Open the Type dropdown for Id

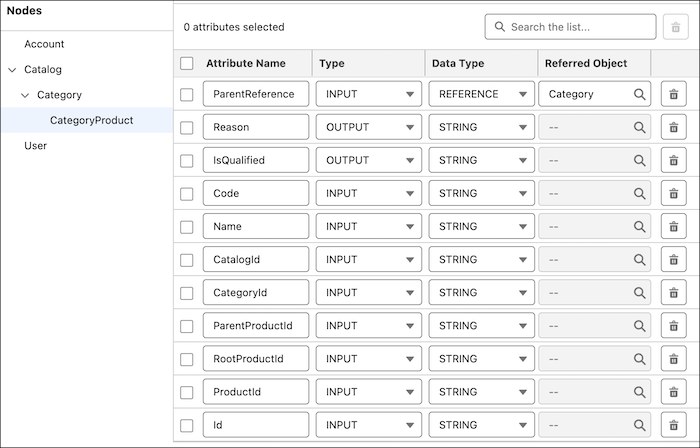[369, 424]
